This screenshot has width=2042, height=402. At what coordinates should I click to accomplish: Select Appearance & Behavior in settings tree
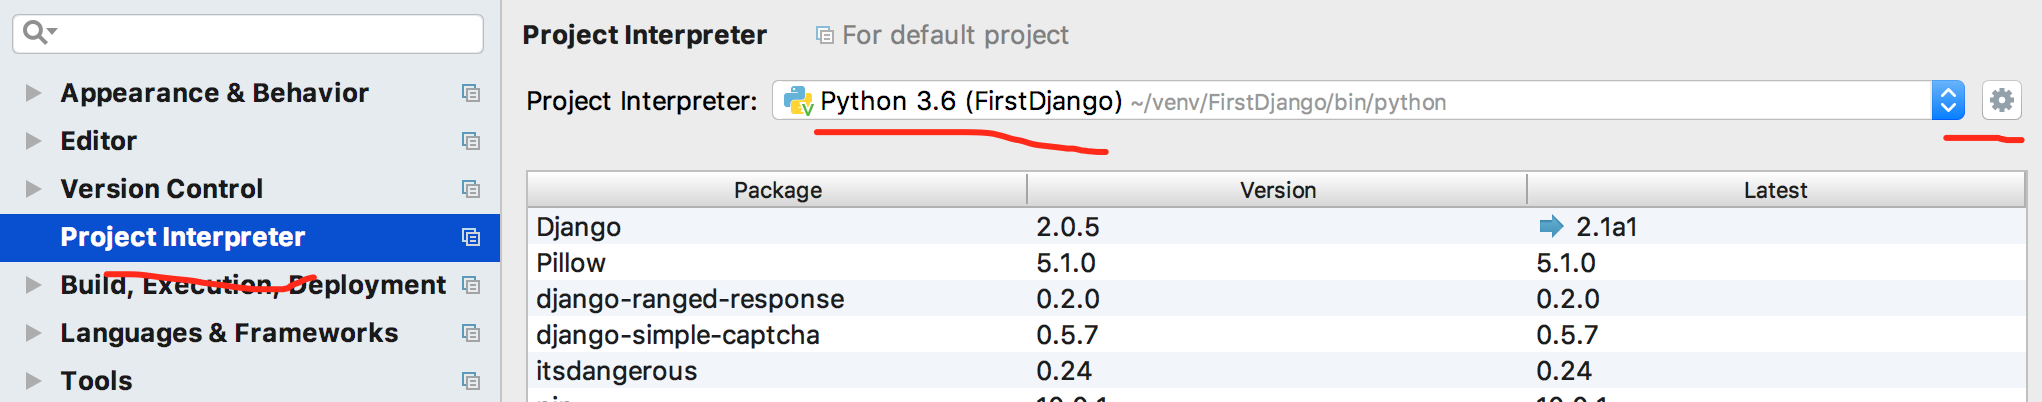(x=214, y=93)
